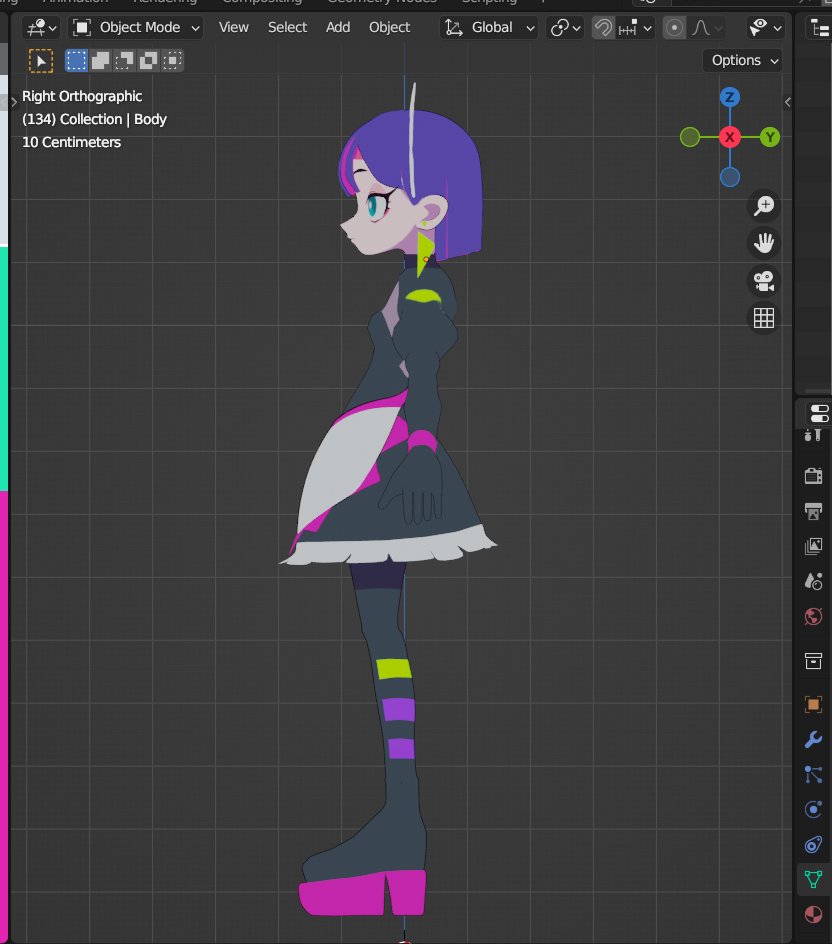This screenshot has height=944, width=832.
Task: Open the Global transform orientation dropdown
Action: click(x=489, y=27)
